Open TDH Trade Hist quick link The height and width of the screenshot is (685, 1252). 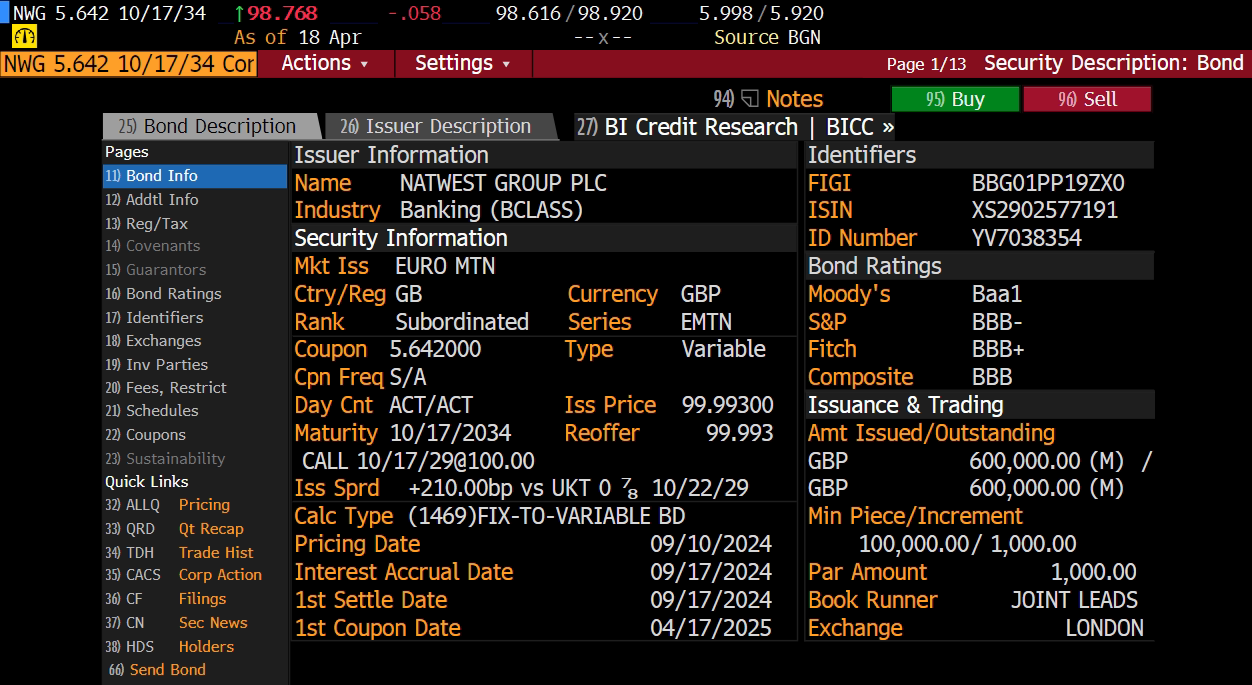[x=179, y=553]
